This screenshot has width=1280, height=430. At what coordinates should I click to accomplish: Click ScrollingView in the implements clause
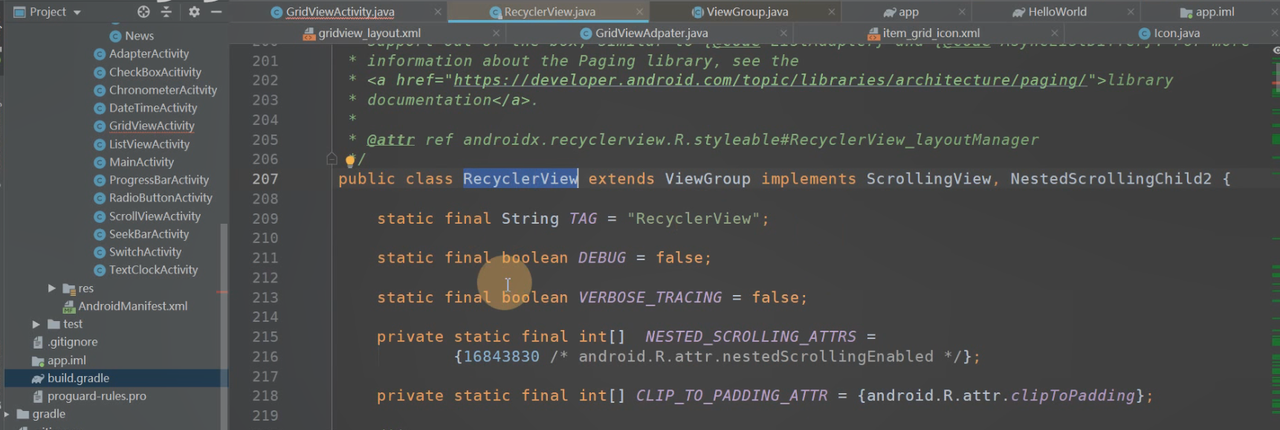pyautogui.click(x=929, y=179)
